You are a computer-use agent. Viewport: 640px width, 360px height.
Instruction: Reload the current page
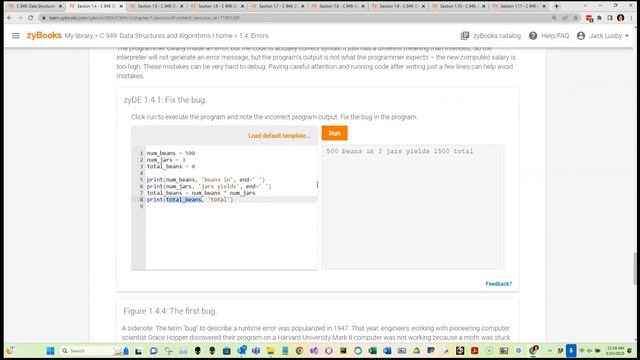(31, 18)
